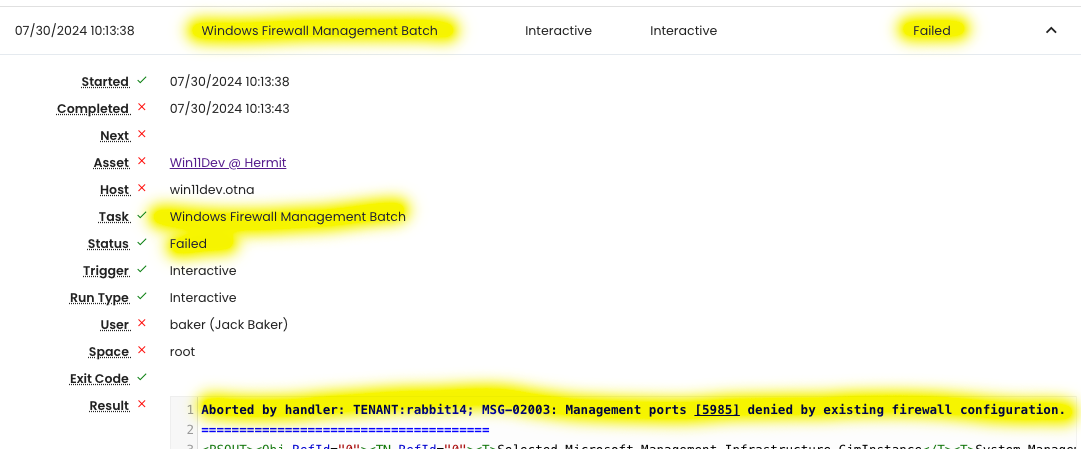Click the 5985 port link in result

click(x=717, y=410)
